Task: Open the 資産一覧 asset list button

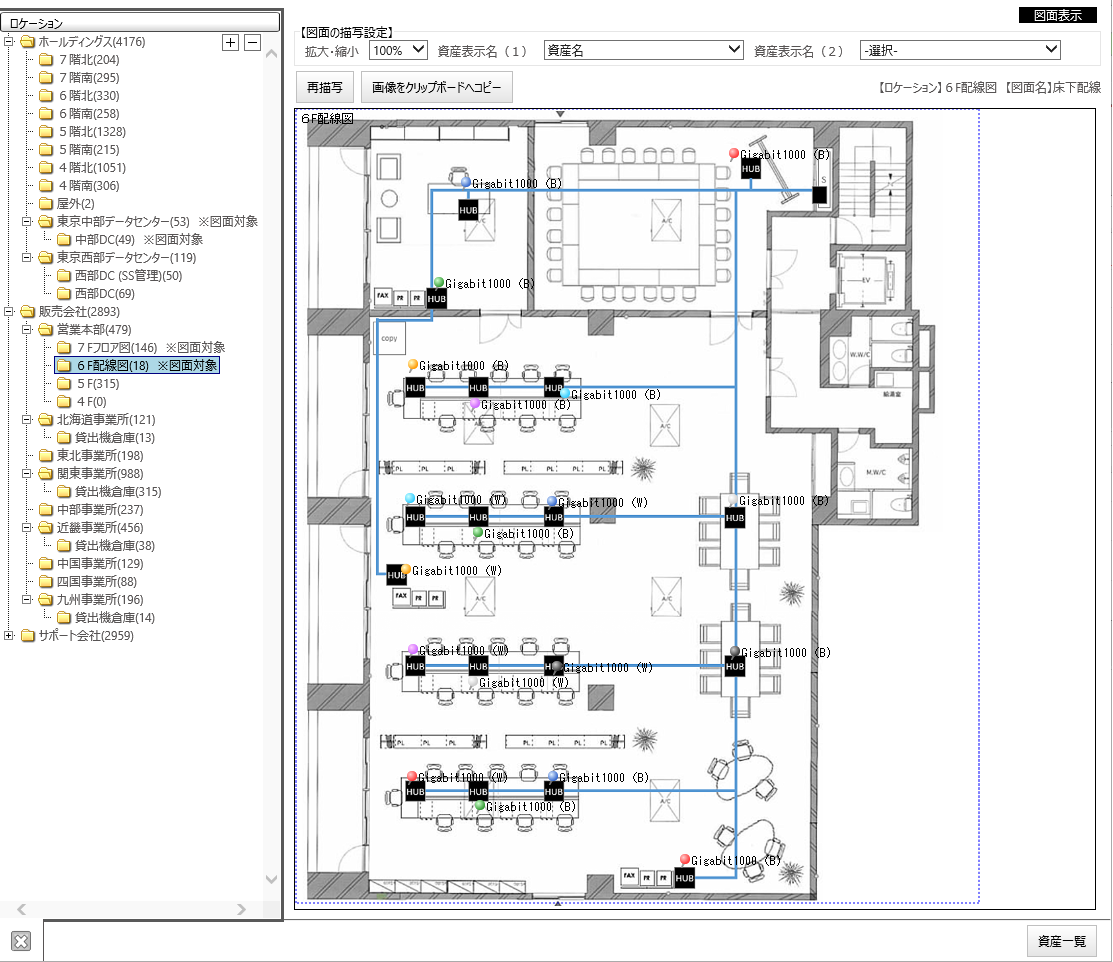Action: coord(1062,941)
